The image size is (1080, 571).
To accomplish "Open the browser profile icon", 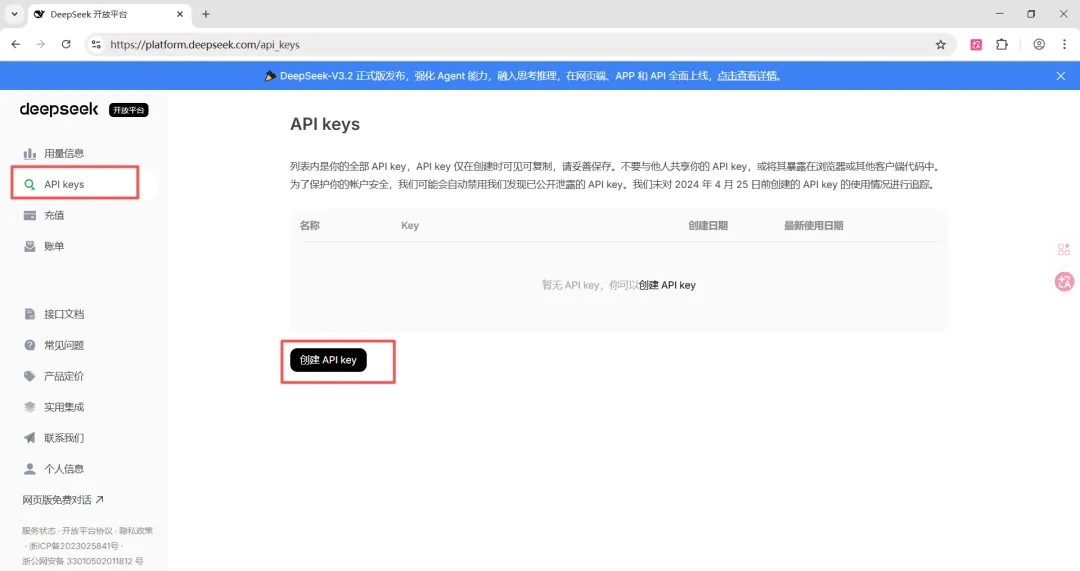I will (1039, 45).
